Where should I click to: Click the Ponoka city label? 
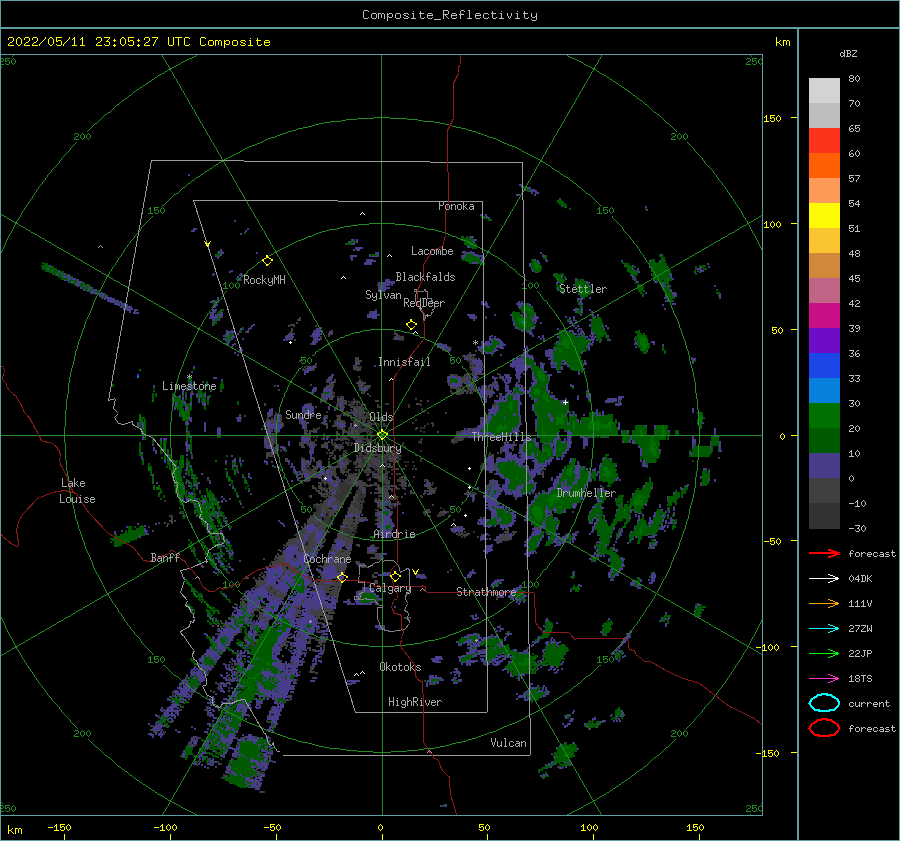point(456,206)
